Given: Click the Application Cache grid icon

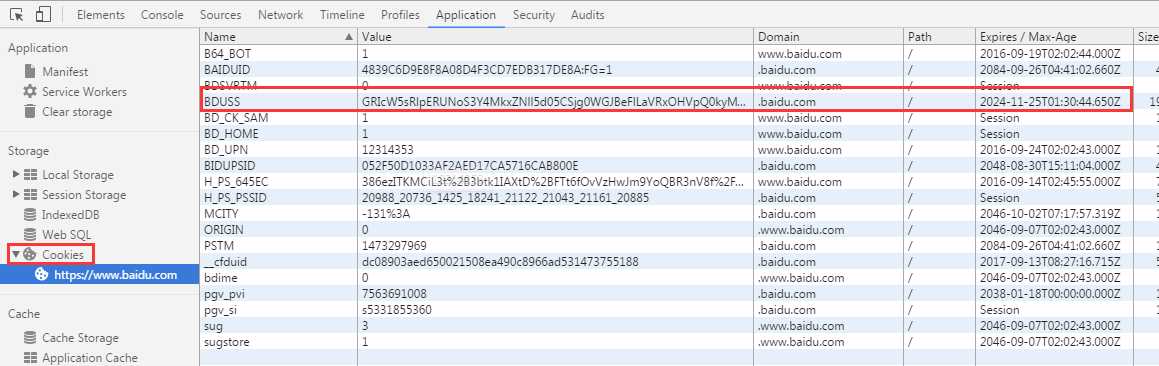Looking at the screenshot, I should pyautogui.click(x=30, y=358).
